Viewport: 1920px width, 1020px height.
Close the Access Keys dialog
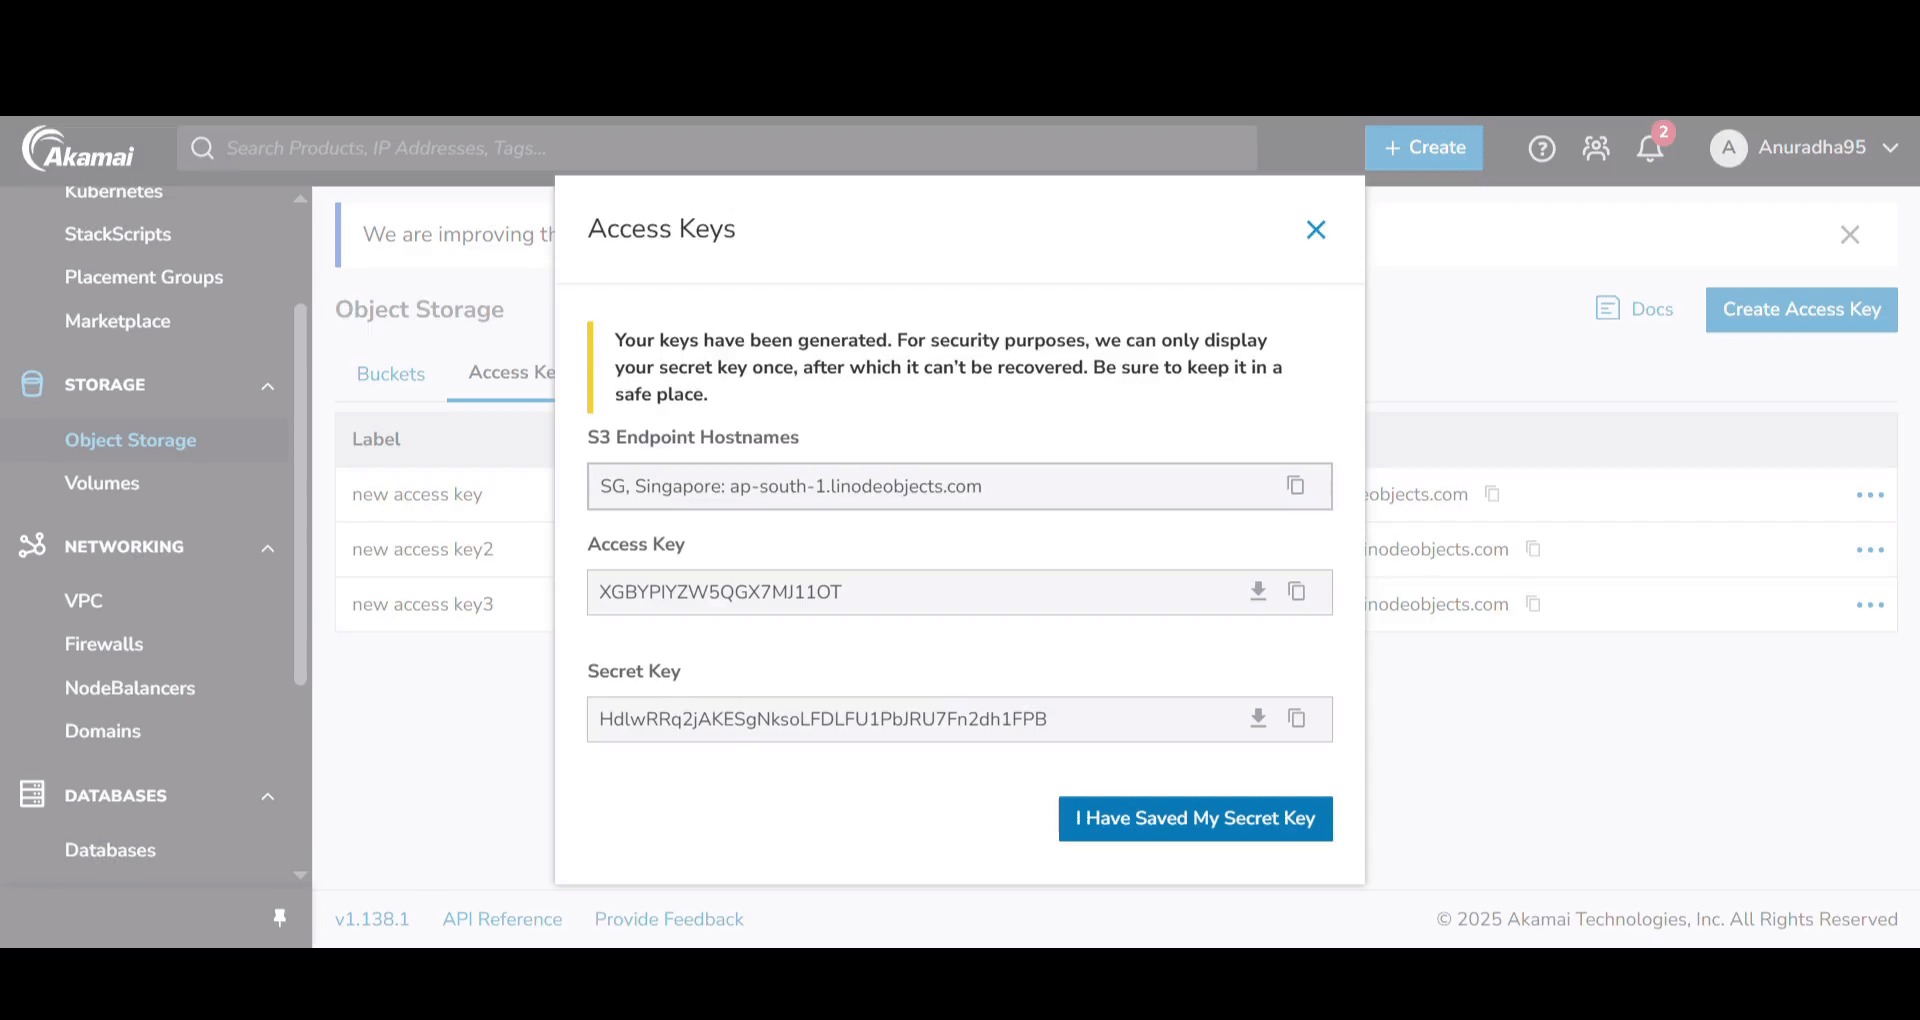tap(1316, 230)
